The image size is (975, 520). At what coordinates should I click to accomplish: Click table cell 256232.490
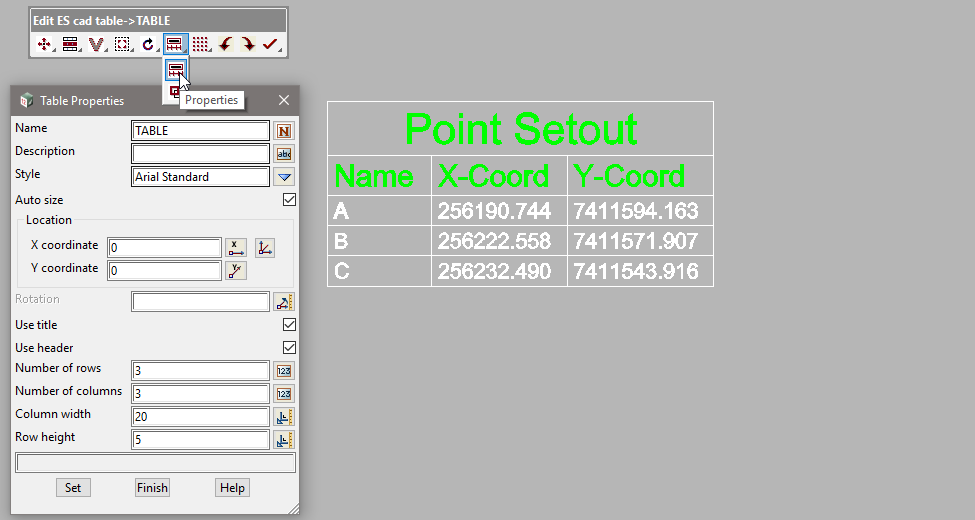tap(499, 271)
